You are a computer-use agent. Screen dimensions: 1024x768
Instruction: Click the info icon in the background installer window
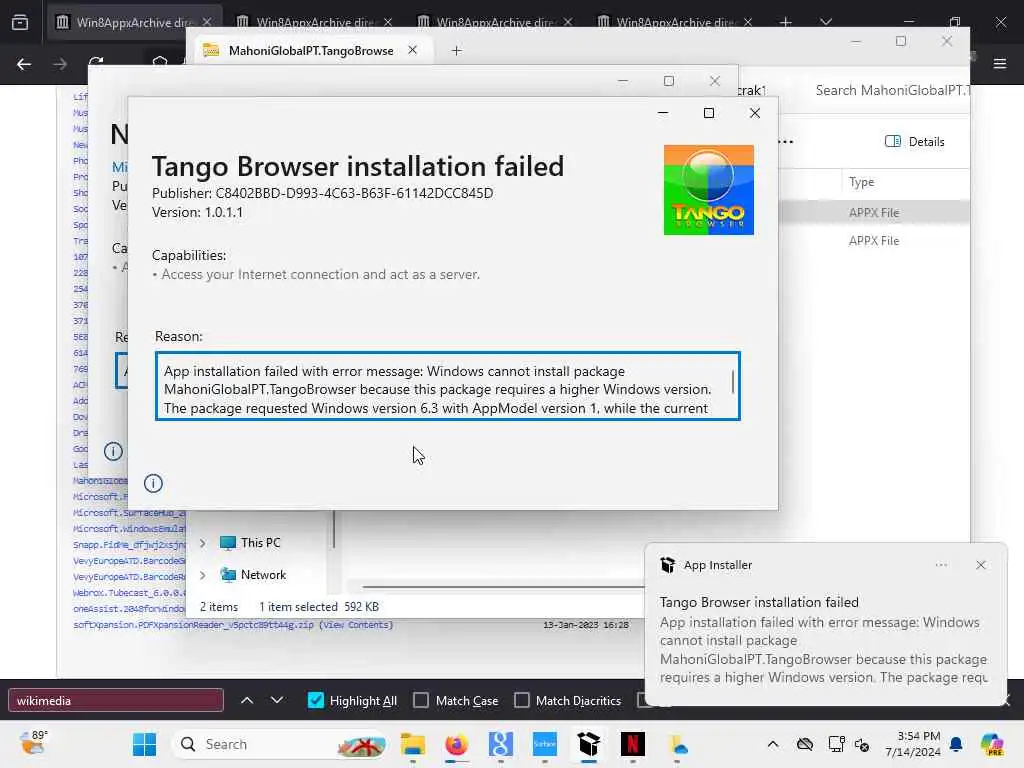(x=113, y=451)
